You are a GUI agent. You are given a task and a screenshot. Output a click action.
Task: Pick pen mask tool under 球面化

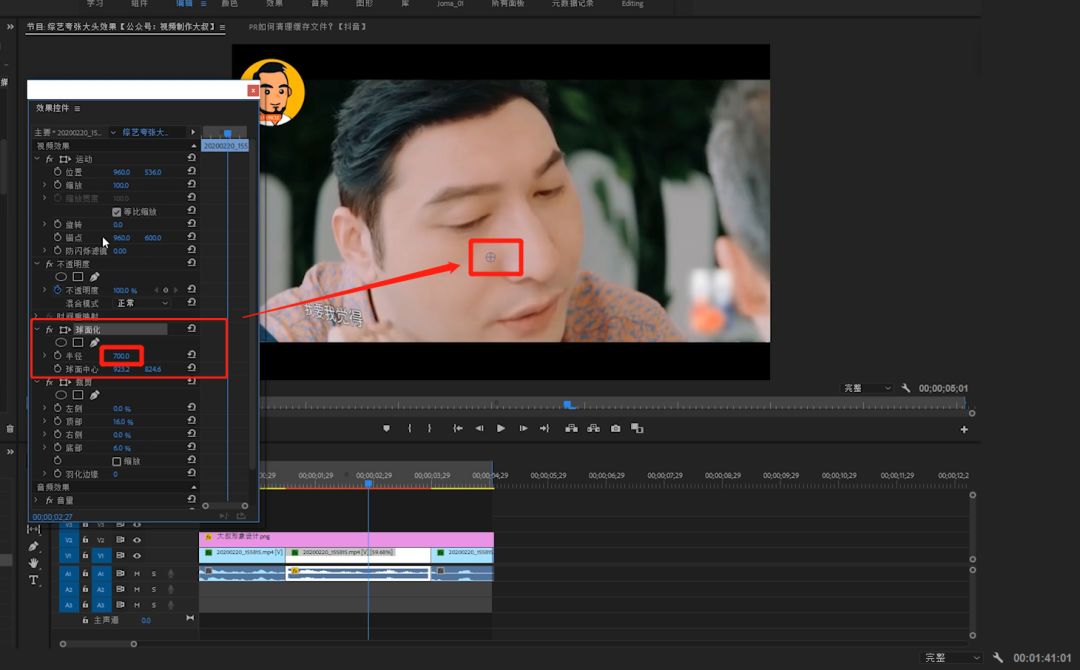pos(94,342)
